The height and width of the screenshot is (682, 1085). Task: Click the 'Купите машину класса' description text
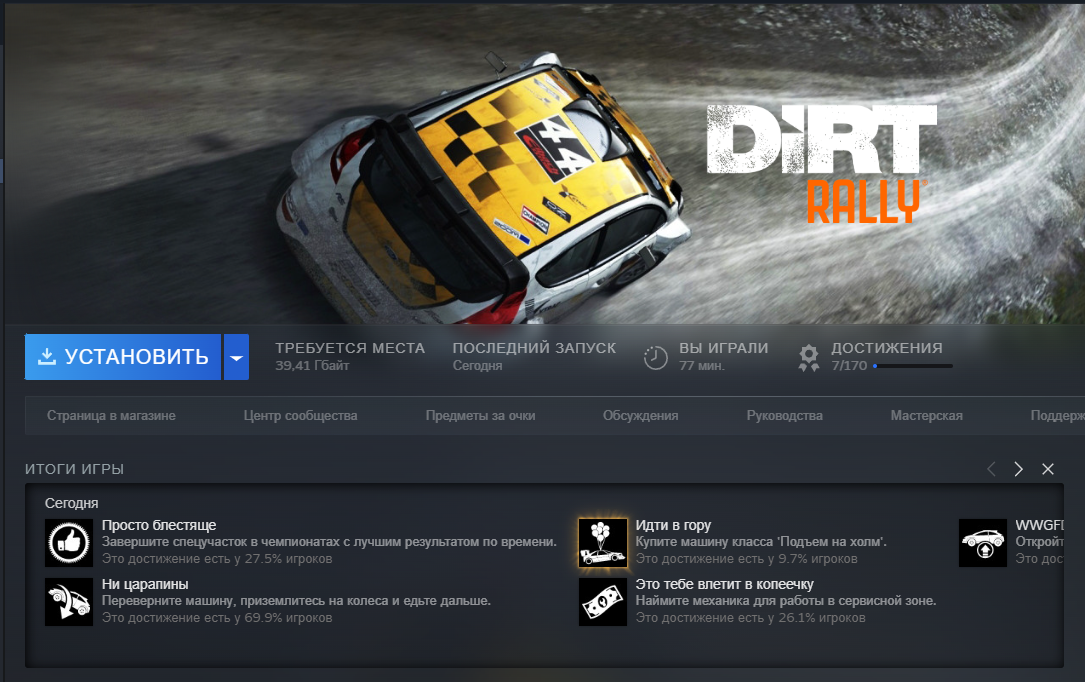click(x=760, y=542)
